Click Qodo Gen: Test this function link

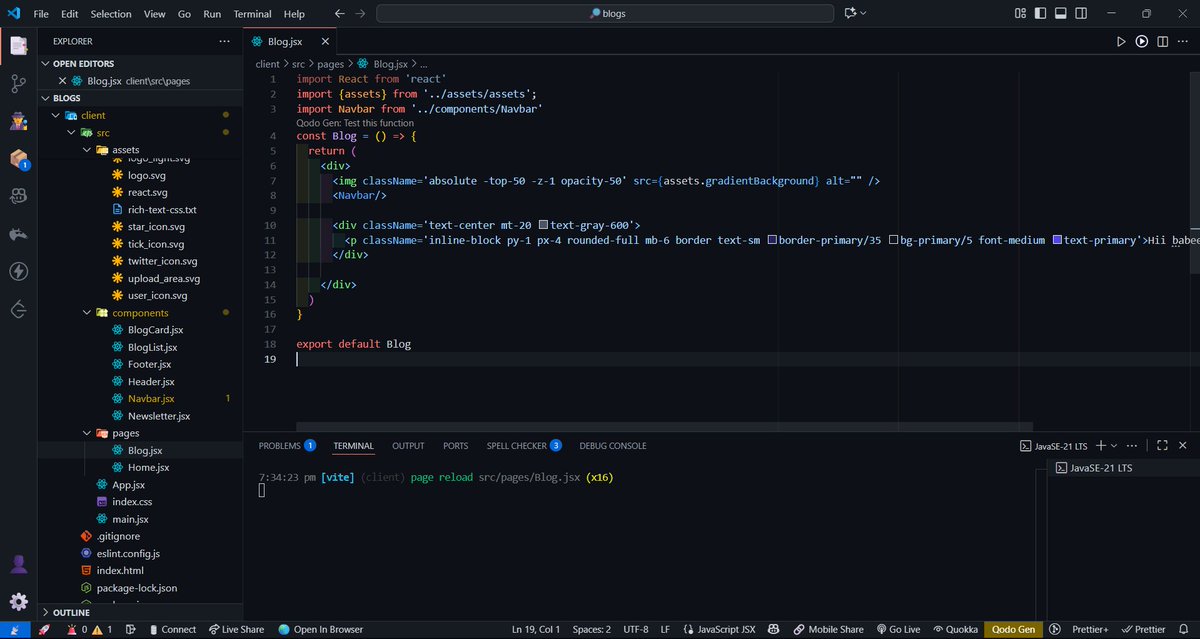coord(357,122)
